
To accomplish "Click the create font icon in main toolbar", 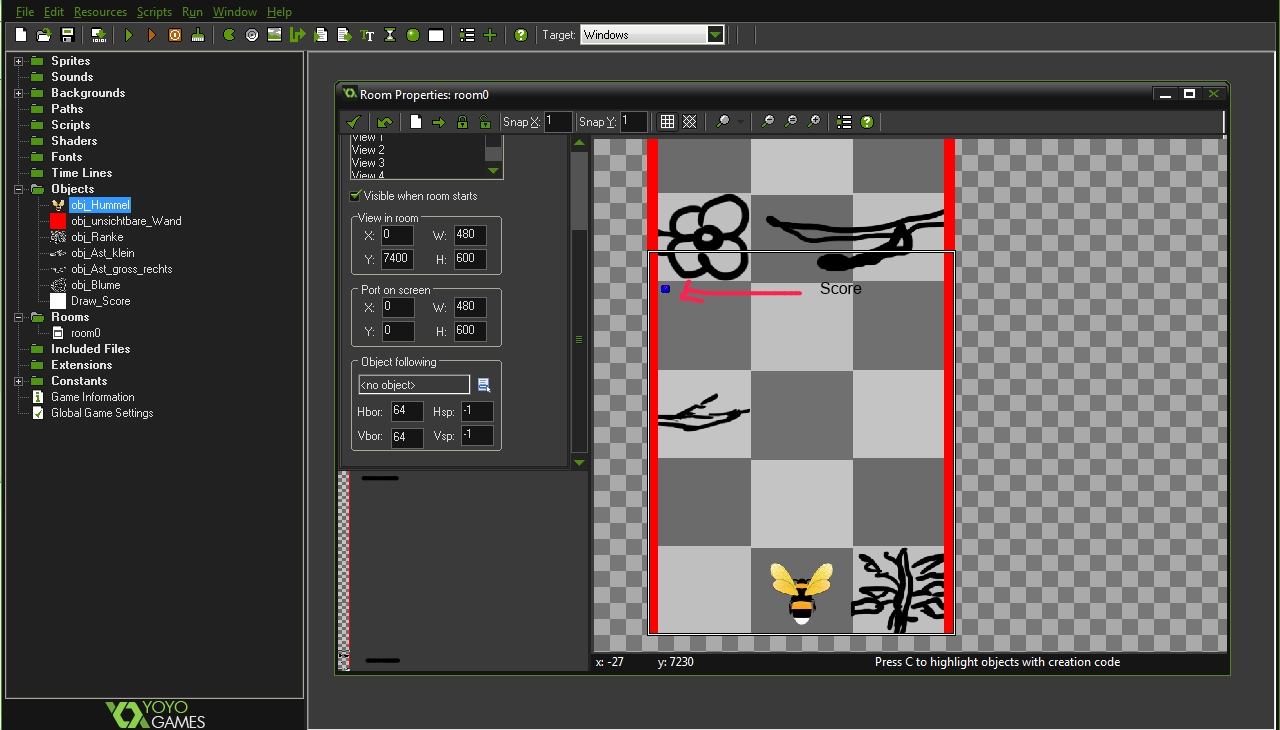I will click(x=367, y=35).
